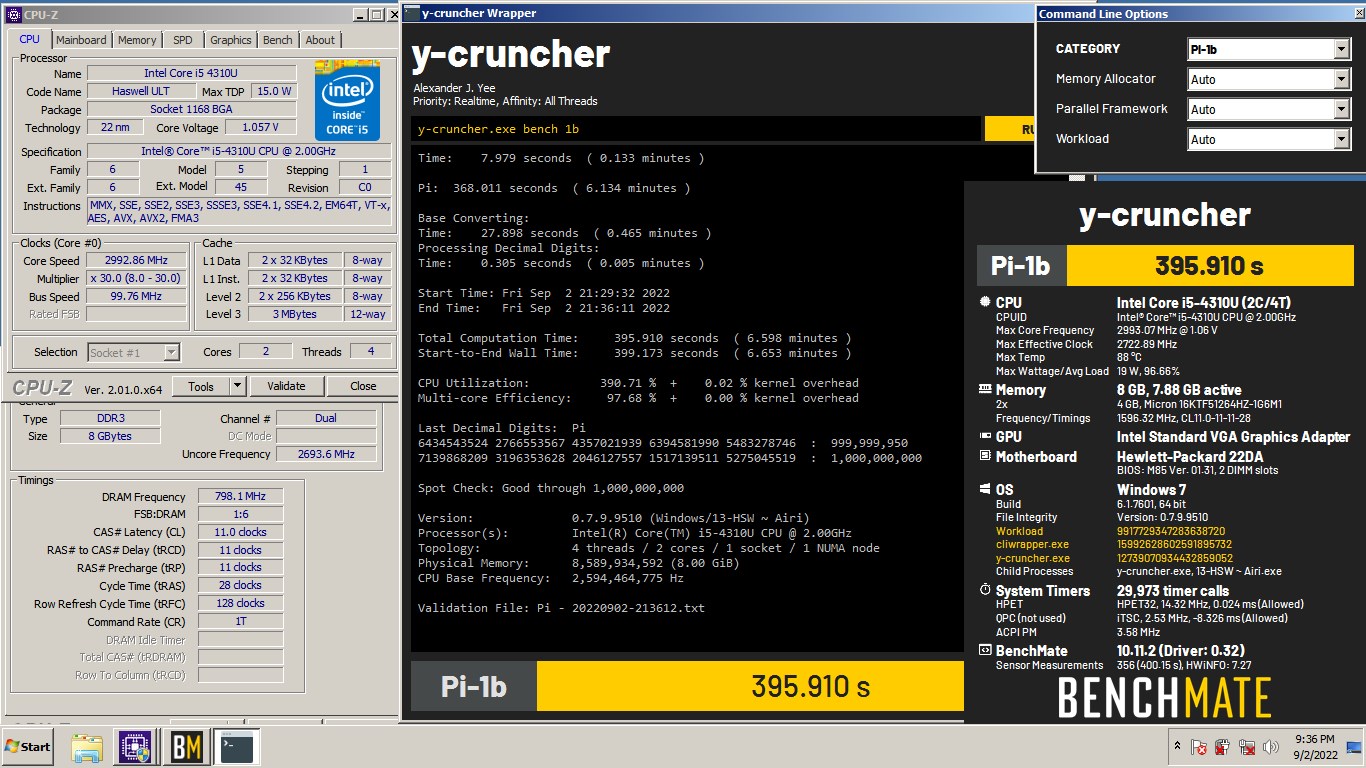
Task: Click the System Timers stopwatch icon
Action: (984, 591)
